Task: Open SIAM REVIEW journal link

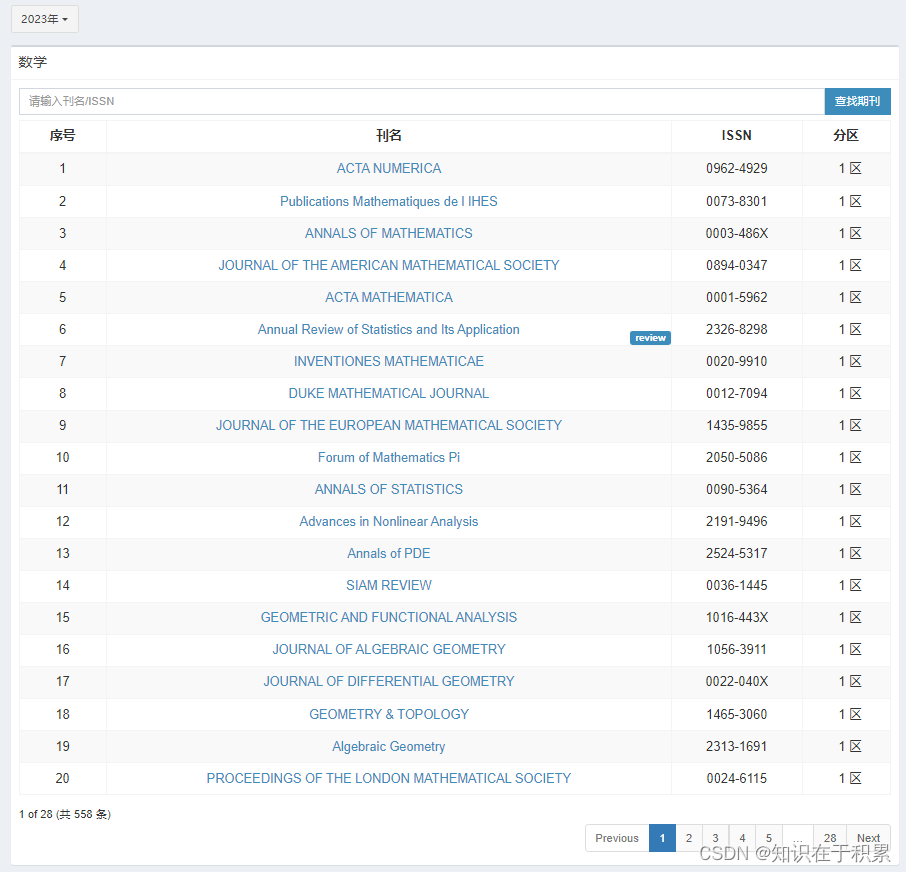Action: [x=389, y=585]
